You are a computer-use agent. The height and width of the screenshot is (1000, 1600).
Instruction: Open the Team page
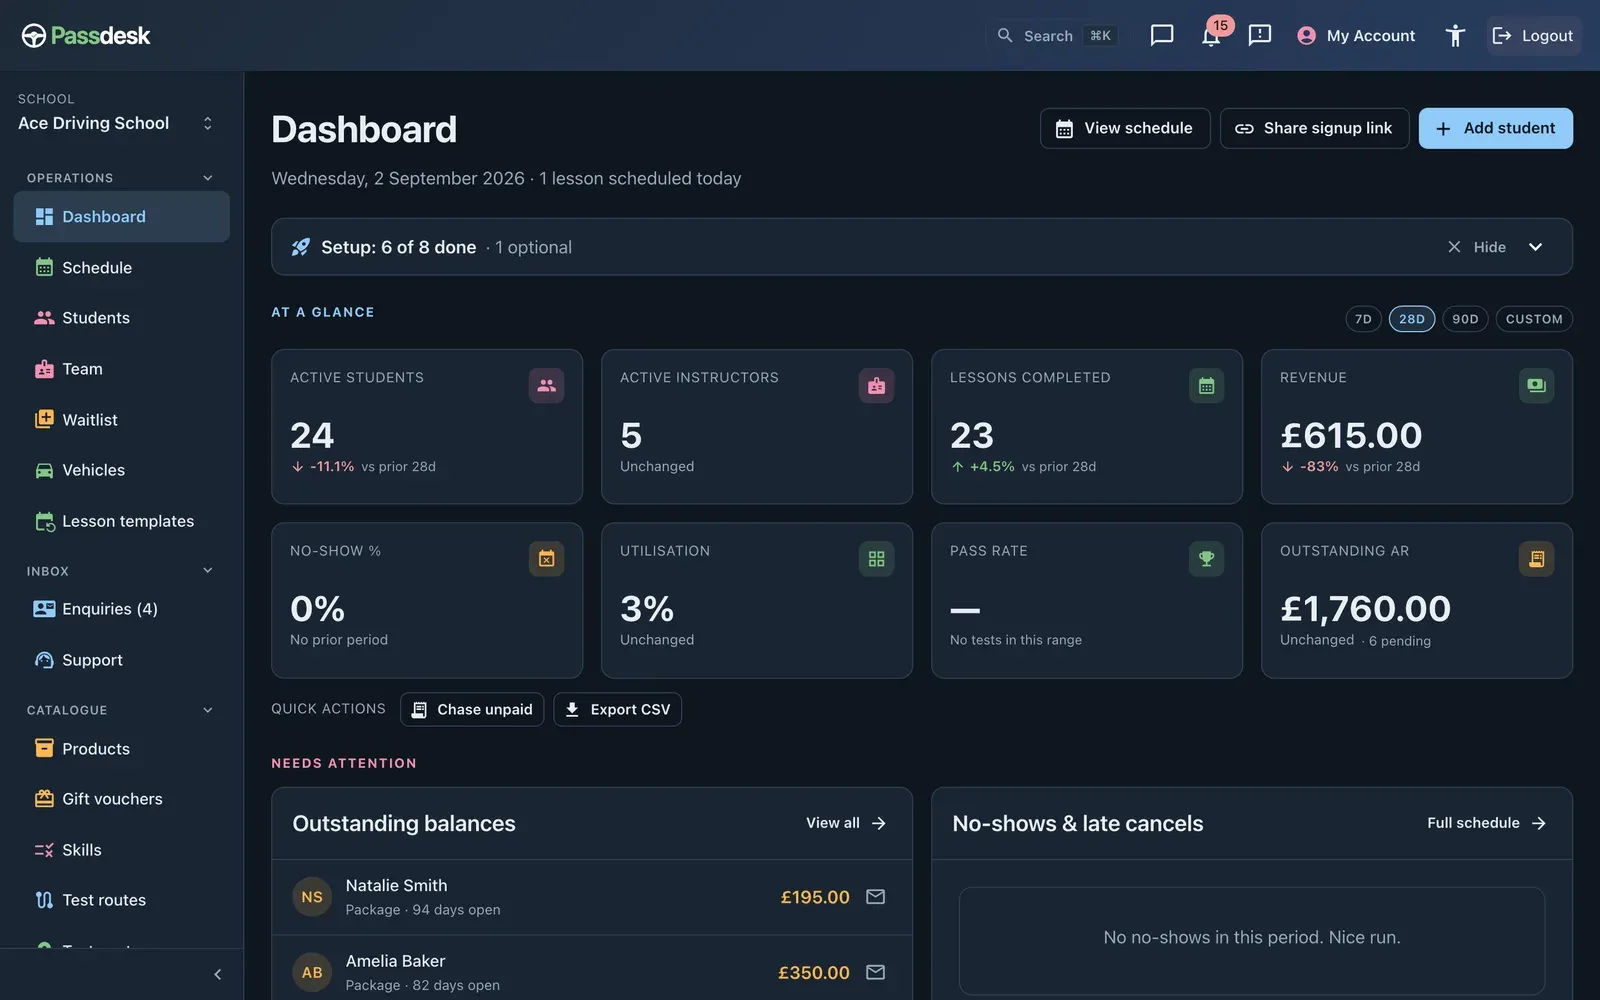tap(121, 369)
